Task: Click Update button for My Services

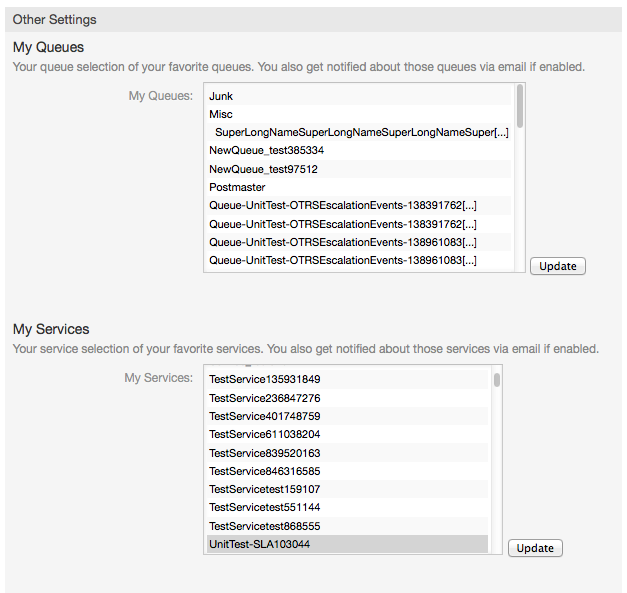Action: [x=535, y=548]
